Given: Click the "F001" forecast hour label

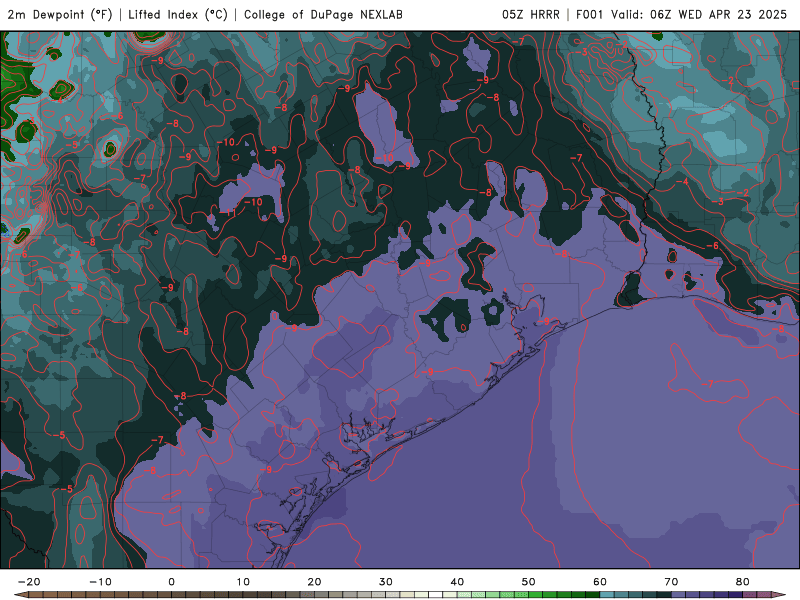Looking at the screenshot, I should (591, 15).
